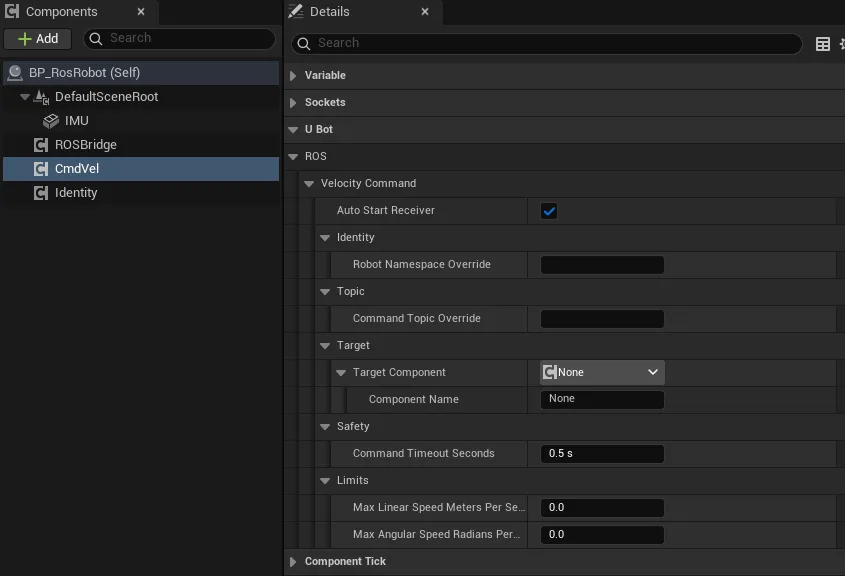Image resolution: width=845 pixels, height=576 pixels.
Task: Click the Max Angular Speed value field
Action: coord(602,535)
